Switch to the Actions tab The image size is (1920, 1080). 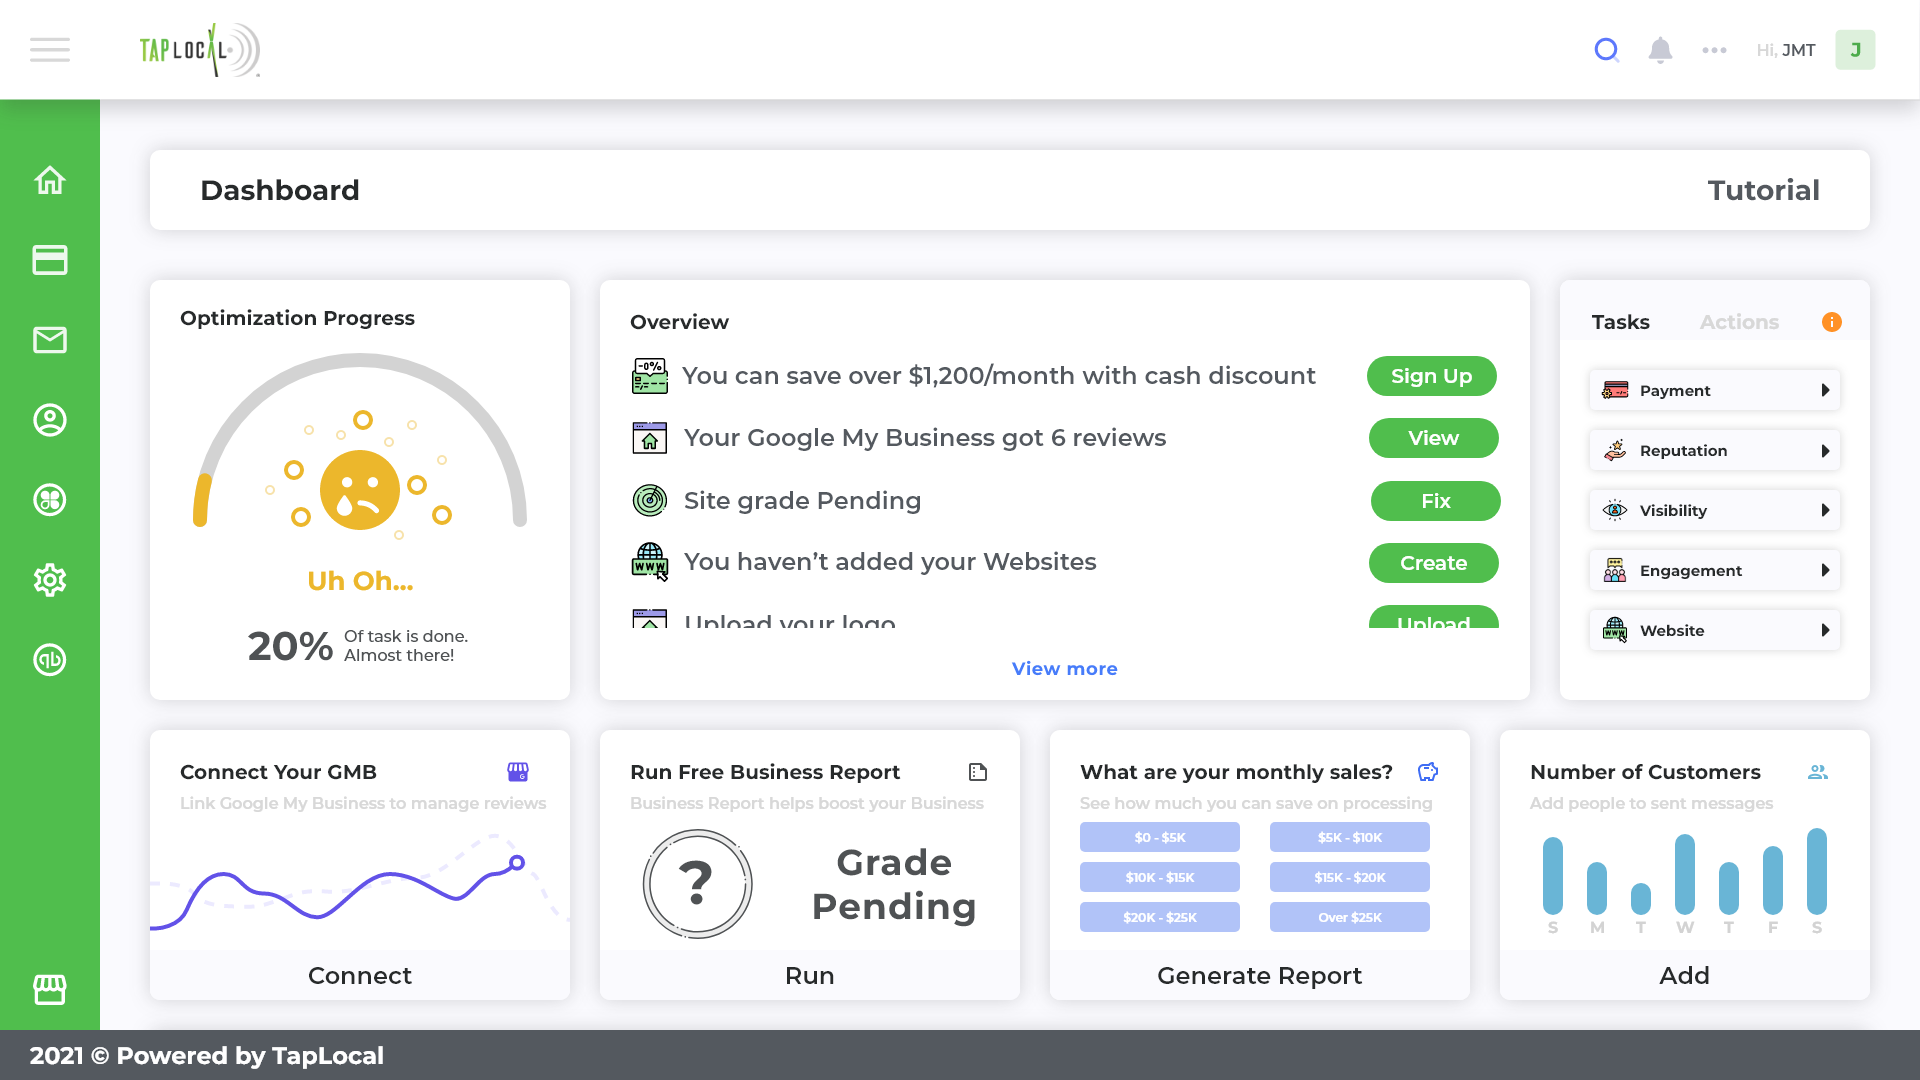click(x=1739, y=322)
